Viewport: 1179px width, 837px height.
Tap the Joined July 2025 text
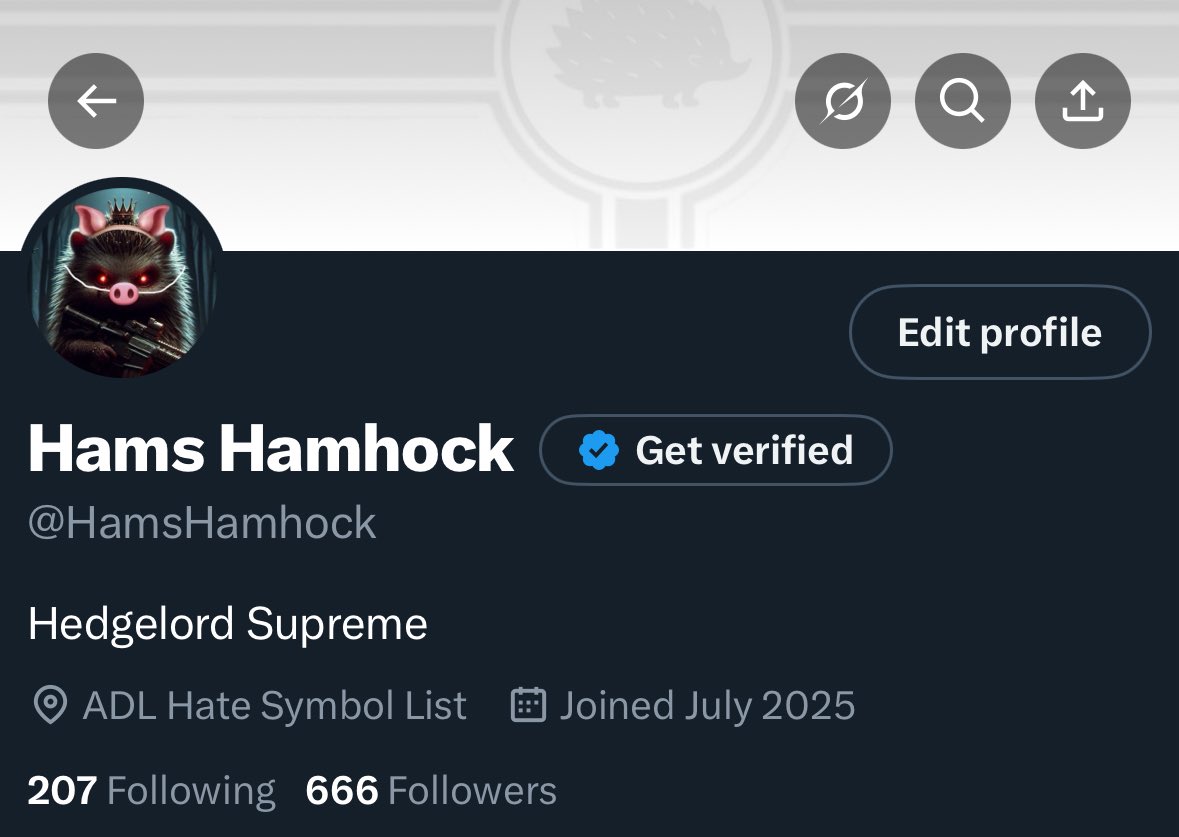click(x=708, y=705)
